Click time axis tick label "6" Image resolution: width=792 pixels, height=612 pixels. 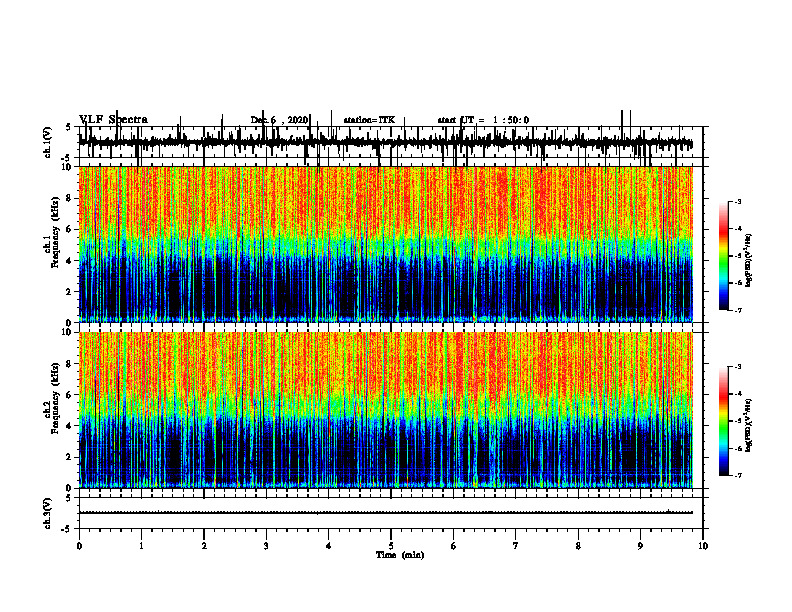coord(453,546)
